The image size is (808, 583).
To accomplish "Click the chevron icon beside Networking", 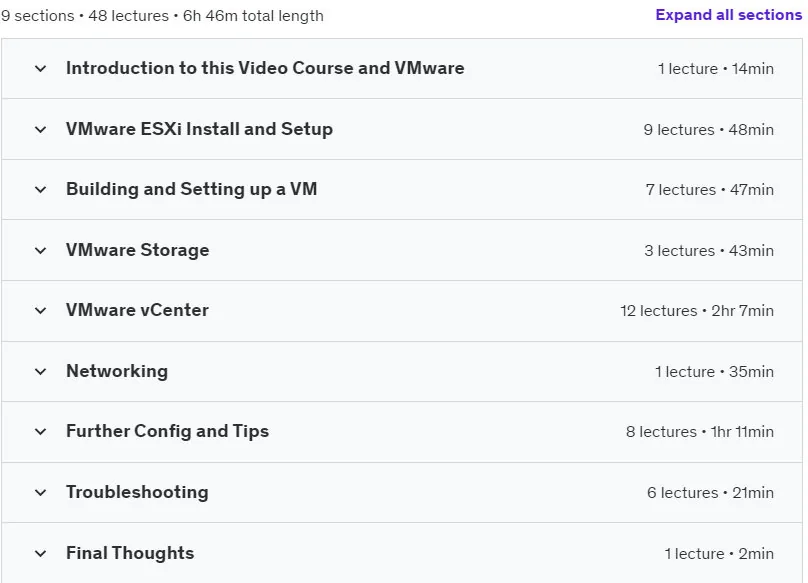I will pyautogui.click(x=40, y=372).
